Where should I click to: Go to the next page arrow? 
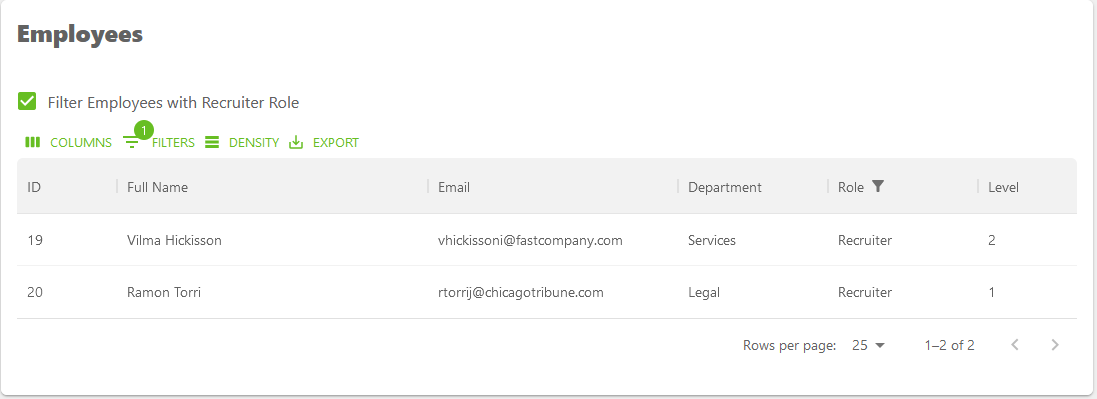tap(1055, 344)
